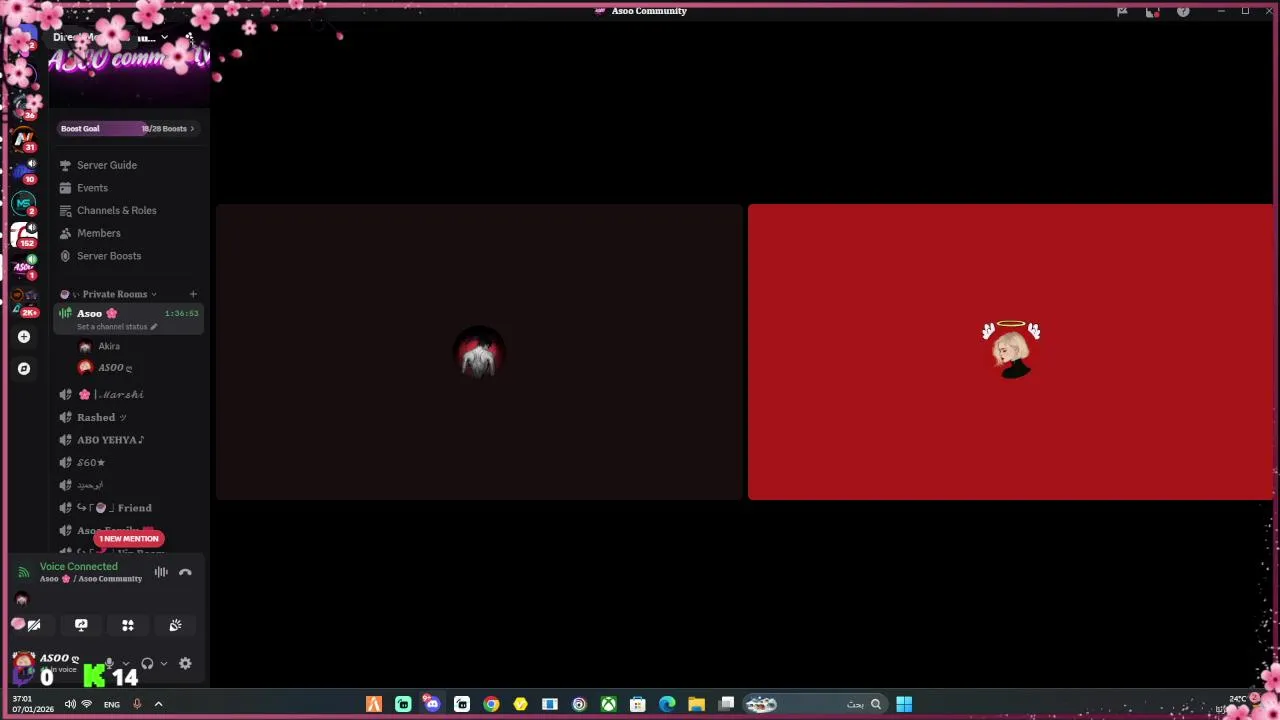Open File Explorer from taskbar
Image resolution: width=1280 pixels, height=720 pixels.
coord(696,704)
